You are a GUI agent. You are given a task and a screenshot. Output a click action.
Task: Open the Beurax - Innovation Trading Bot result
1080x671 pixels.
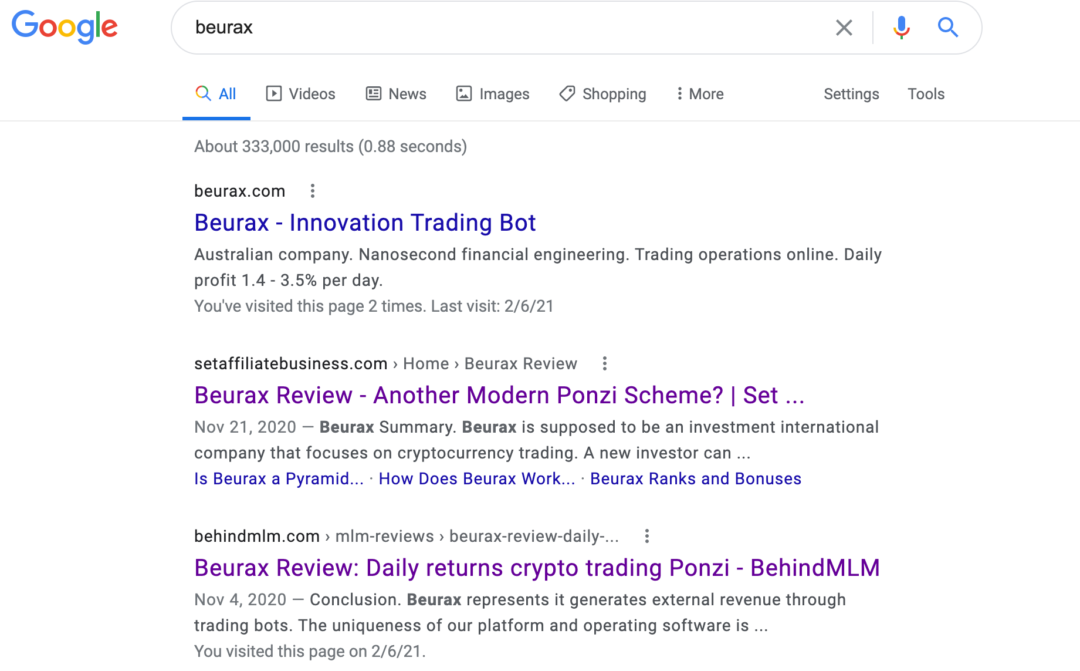click(x=365, y=222)
